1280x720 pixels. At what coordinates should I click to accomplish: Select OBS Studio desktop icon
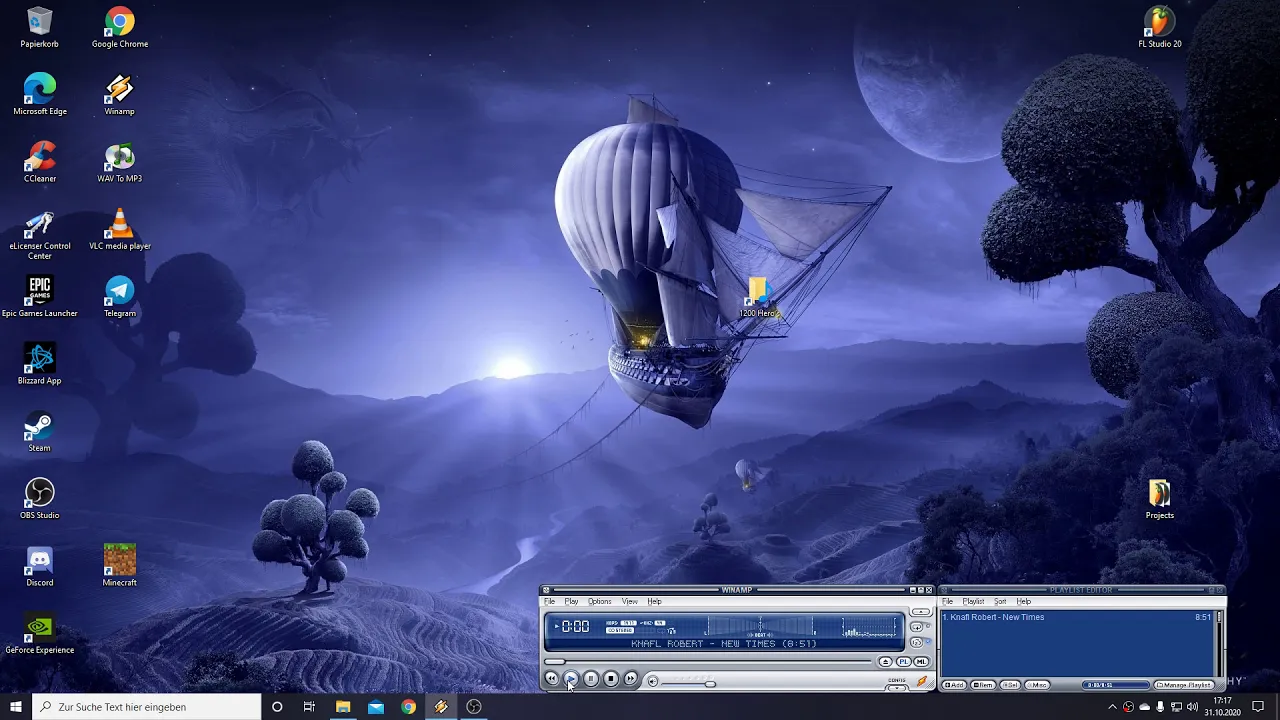coord(40,498)
